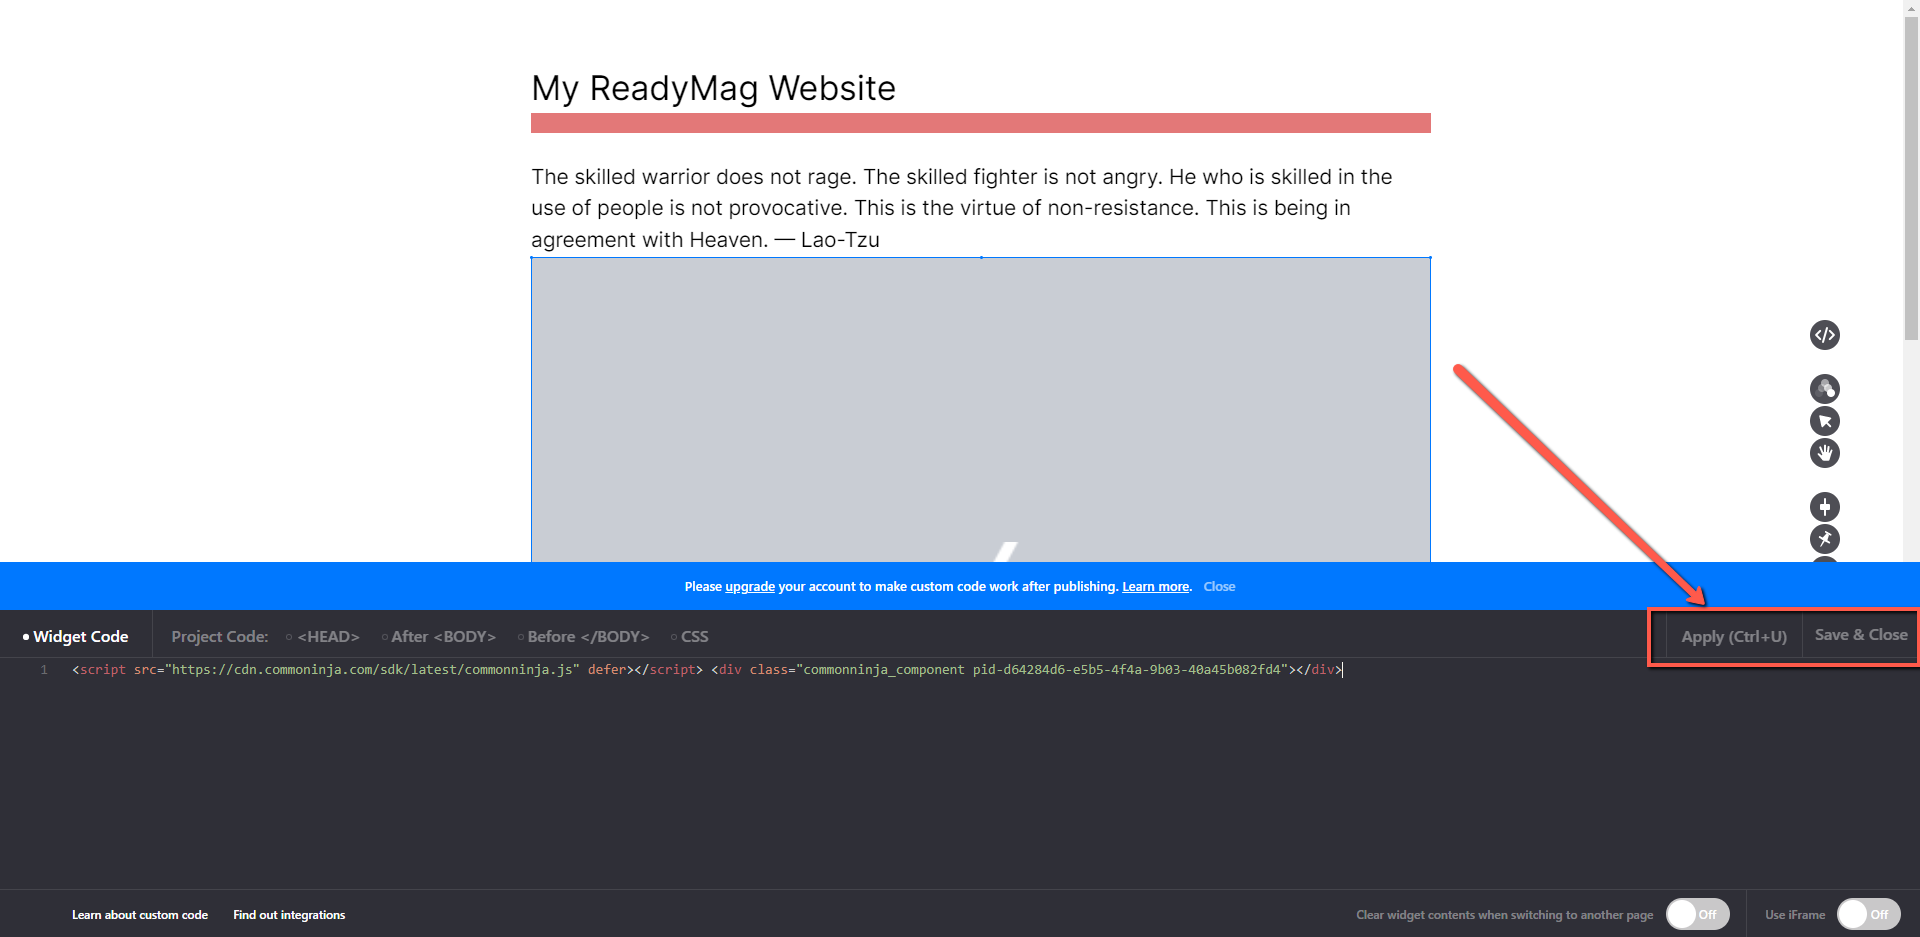Screen dimensions: 1920x937
Task: Open Find out integrations link
Action: click(289, 915)
